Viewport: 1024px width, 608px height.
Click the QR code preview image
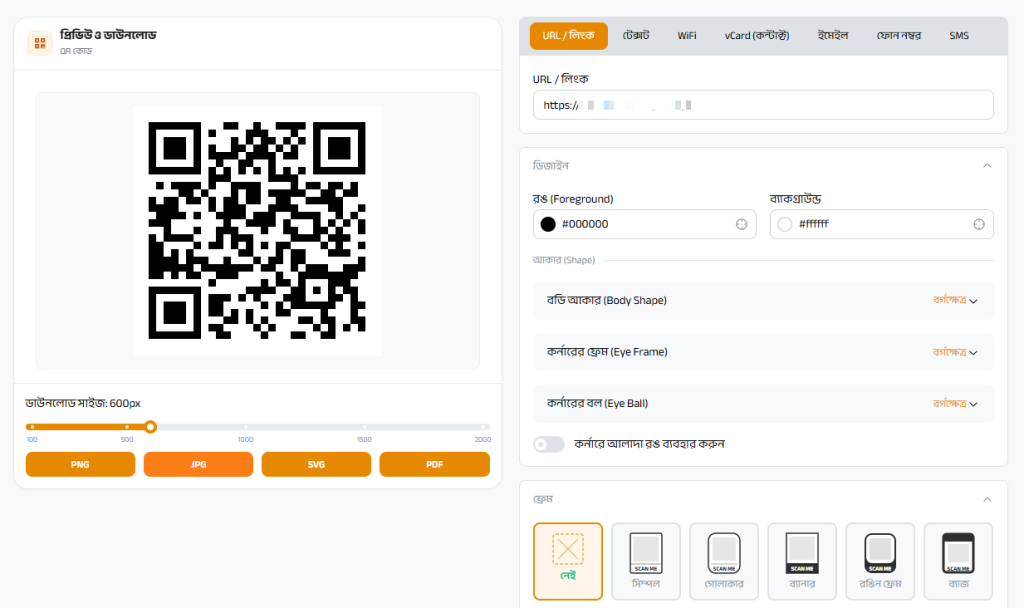tap(257, 231)
